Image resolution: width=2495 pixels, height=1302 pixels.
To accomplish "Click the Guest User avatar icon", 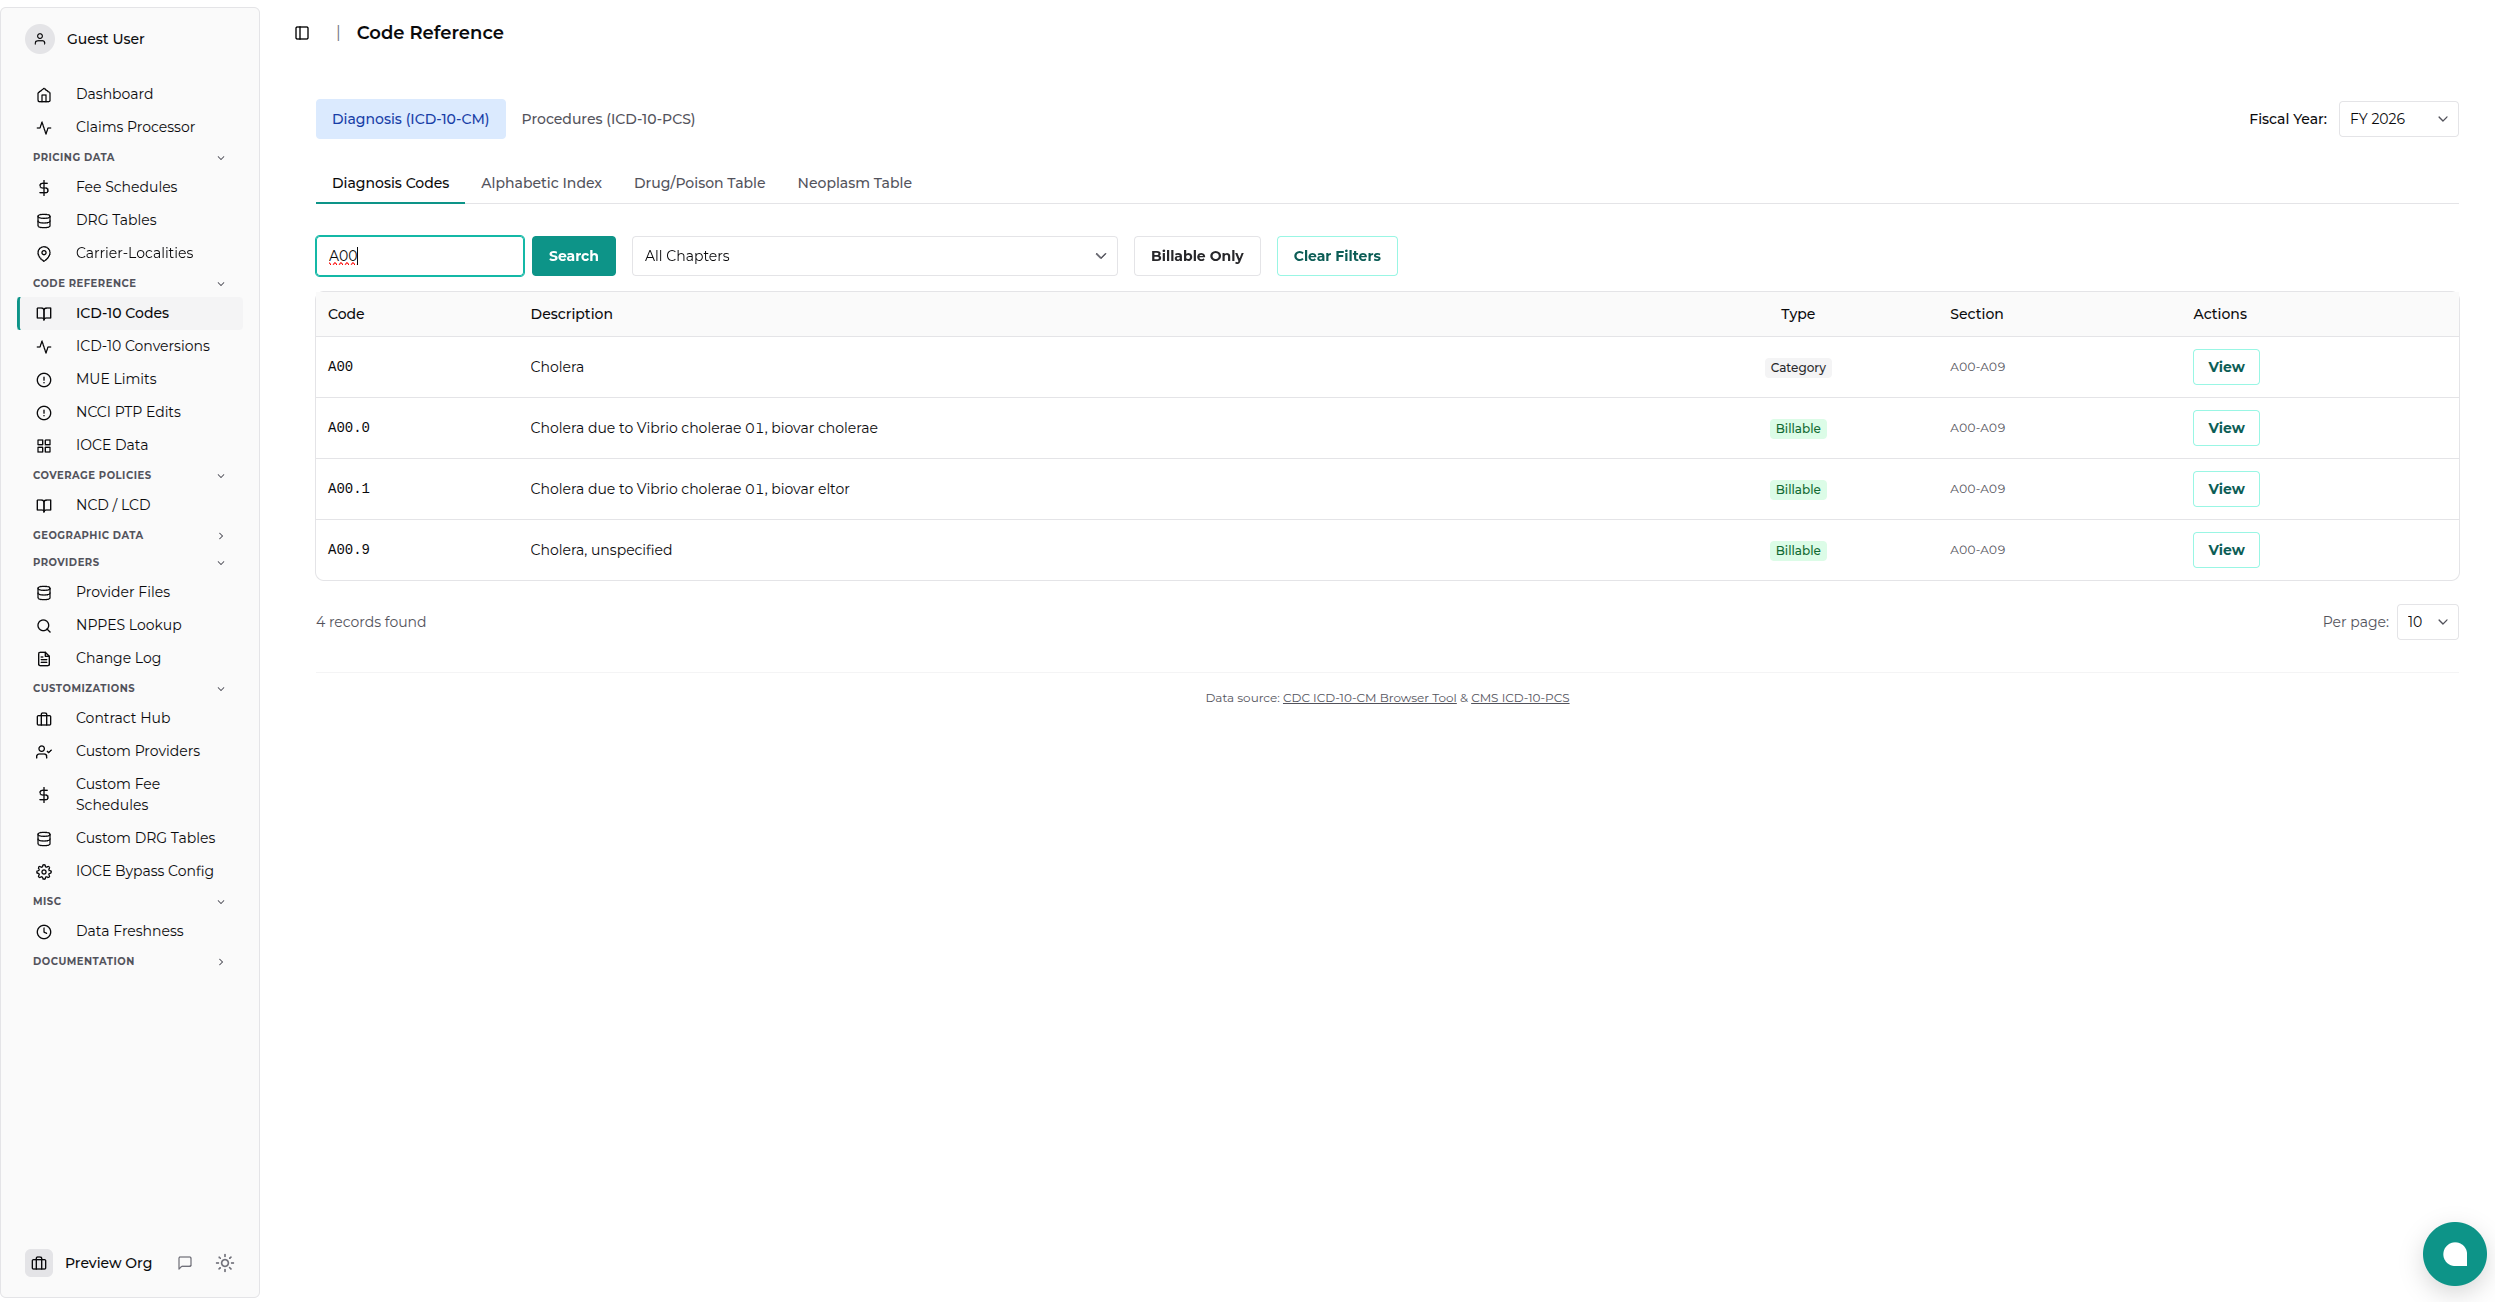I will pyautogui.click(x=40, y=39).
